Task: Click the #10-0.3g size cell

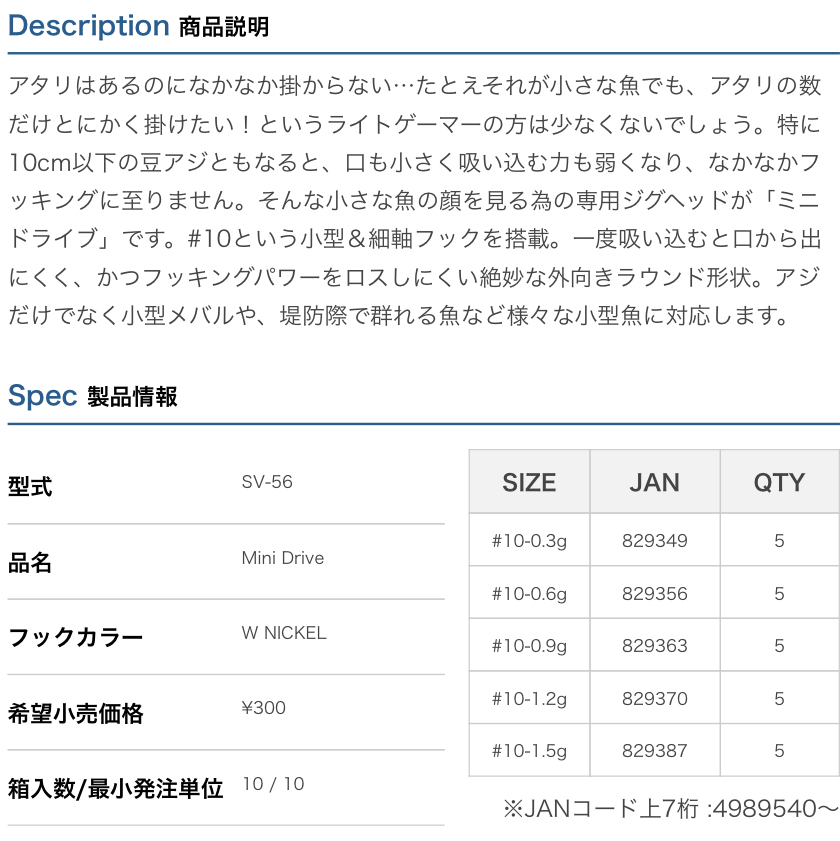Action: click(x=529, y=541)
